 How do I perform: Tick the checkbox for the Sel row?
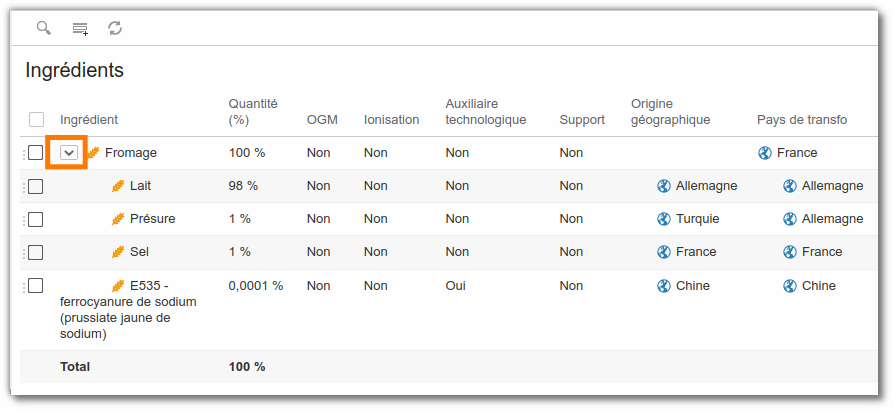(x=35, y=252)
